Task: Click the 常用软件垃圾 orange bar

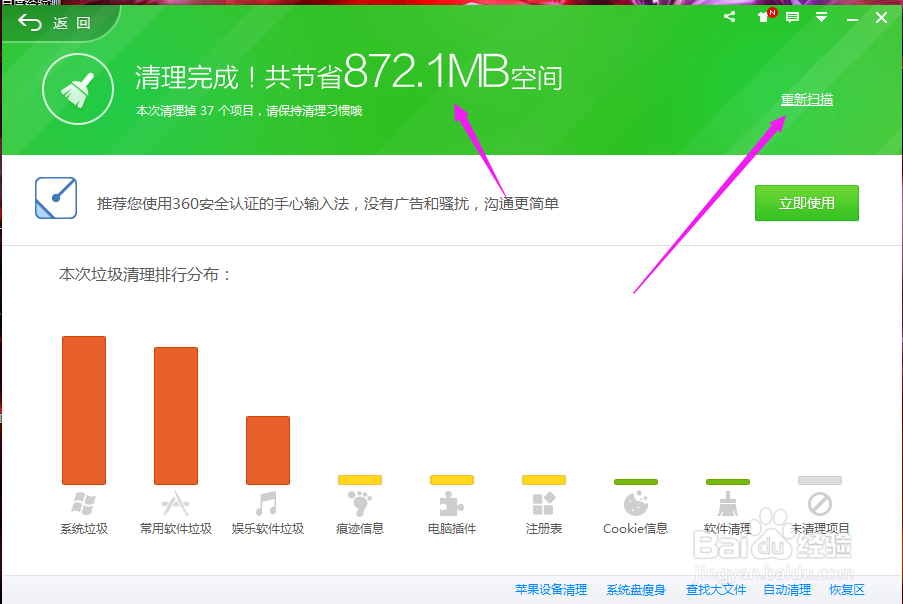Action: [x=176, y=416]
